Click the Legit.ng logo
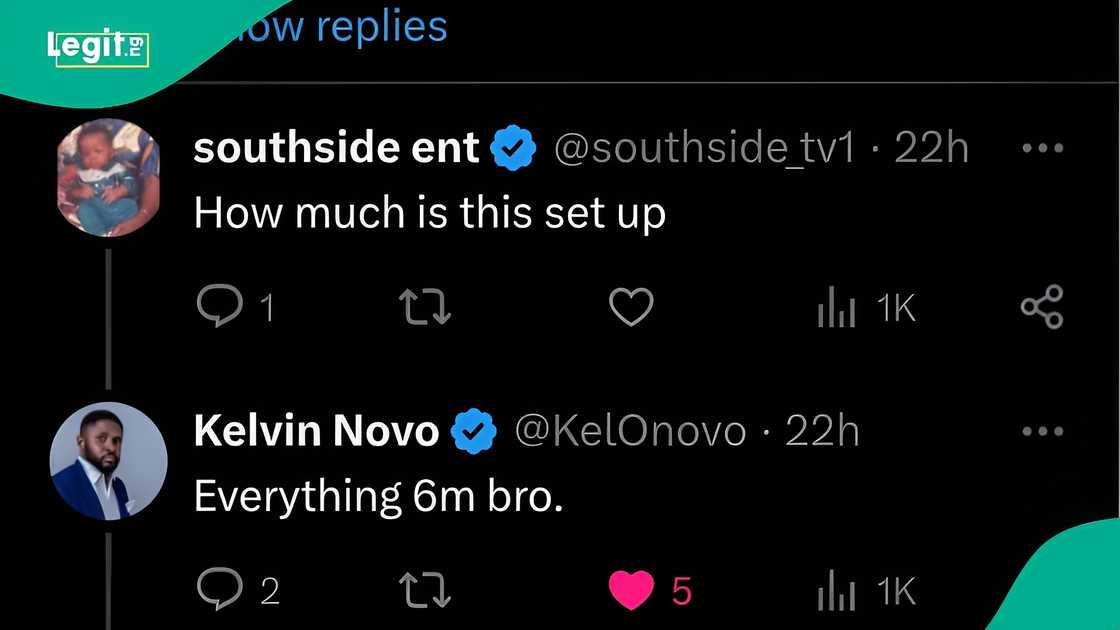 97,47
